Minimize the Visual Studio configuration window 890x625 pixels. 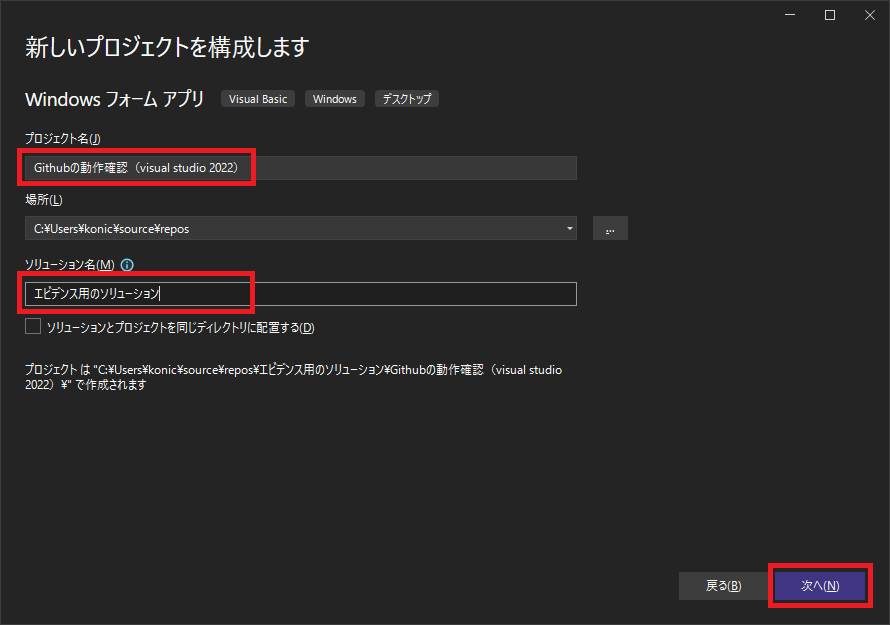[x=789, y=15]
